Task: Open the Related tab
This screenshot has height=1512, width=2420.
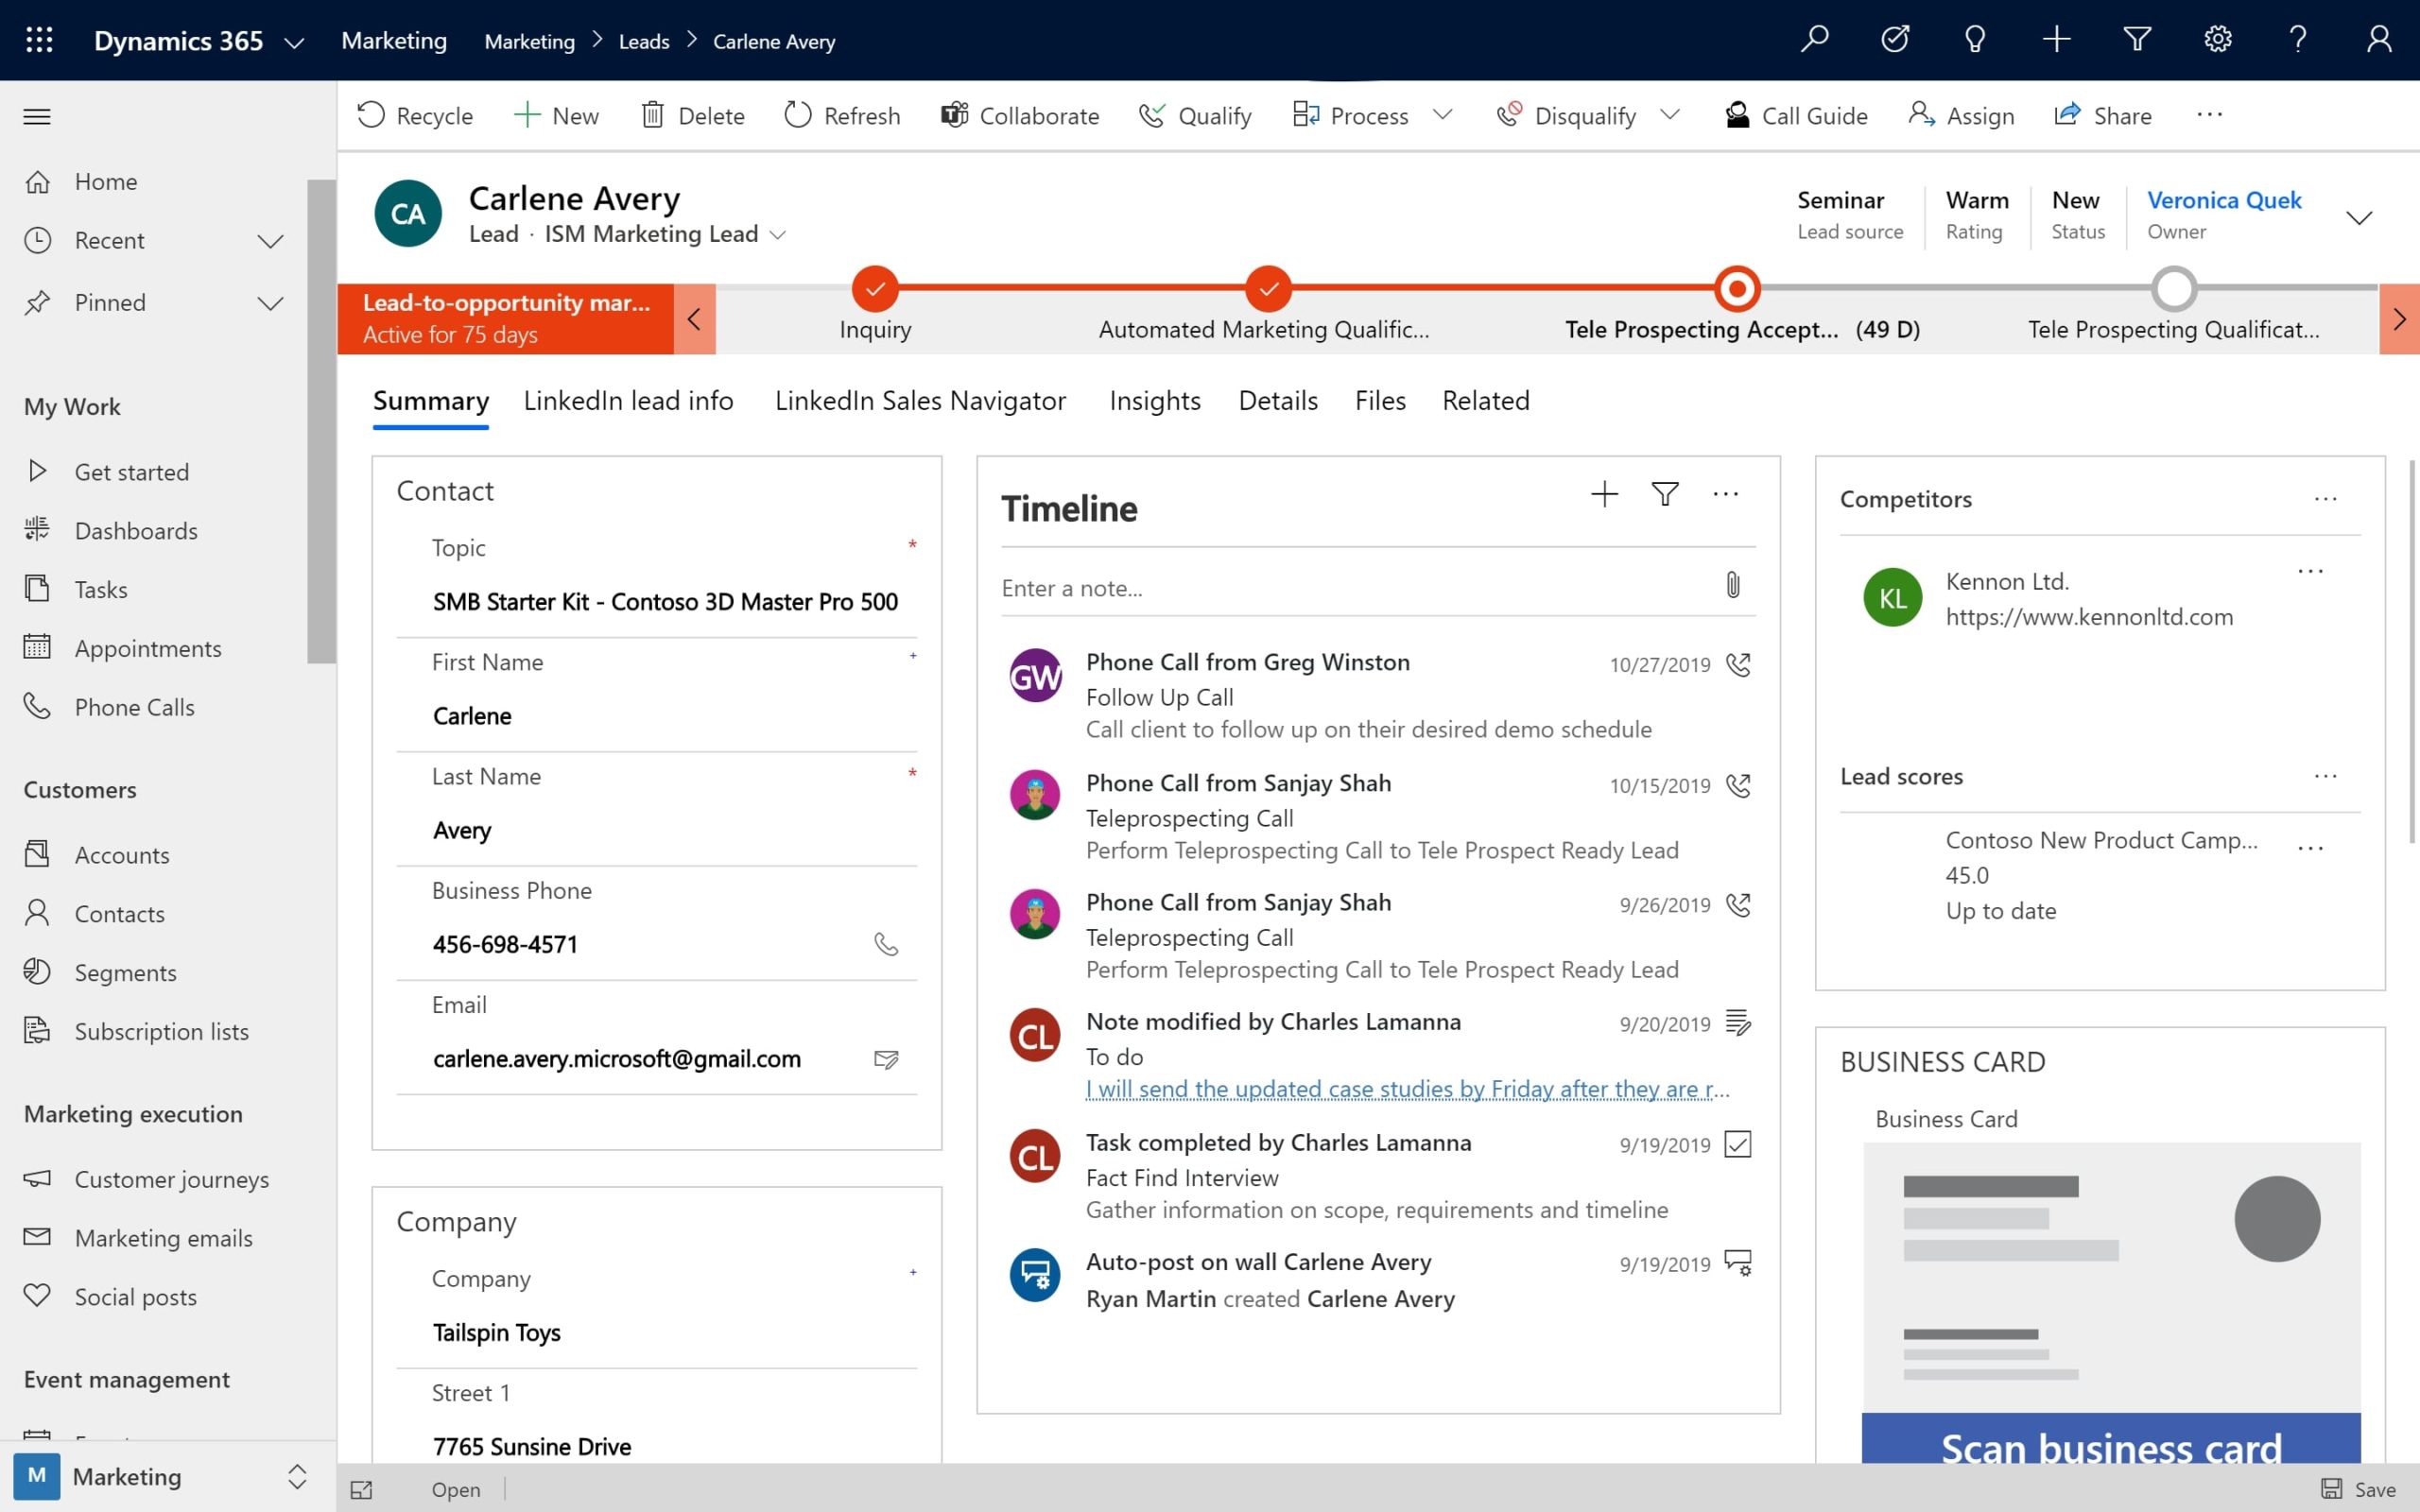Action: pyautogui.click(x=1485, y=400)
